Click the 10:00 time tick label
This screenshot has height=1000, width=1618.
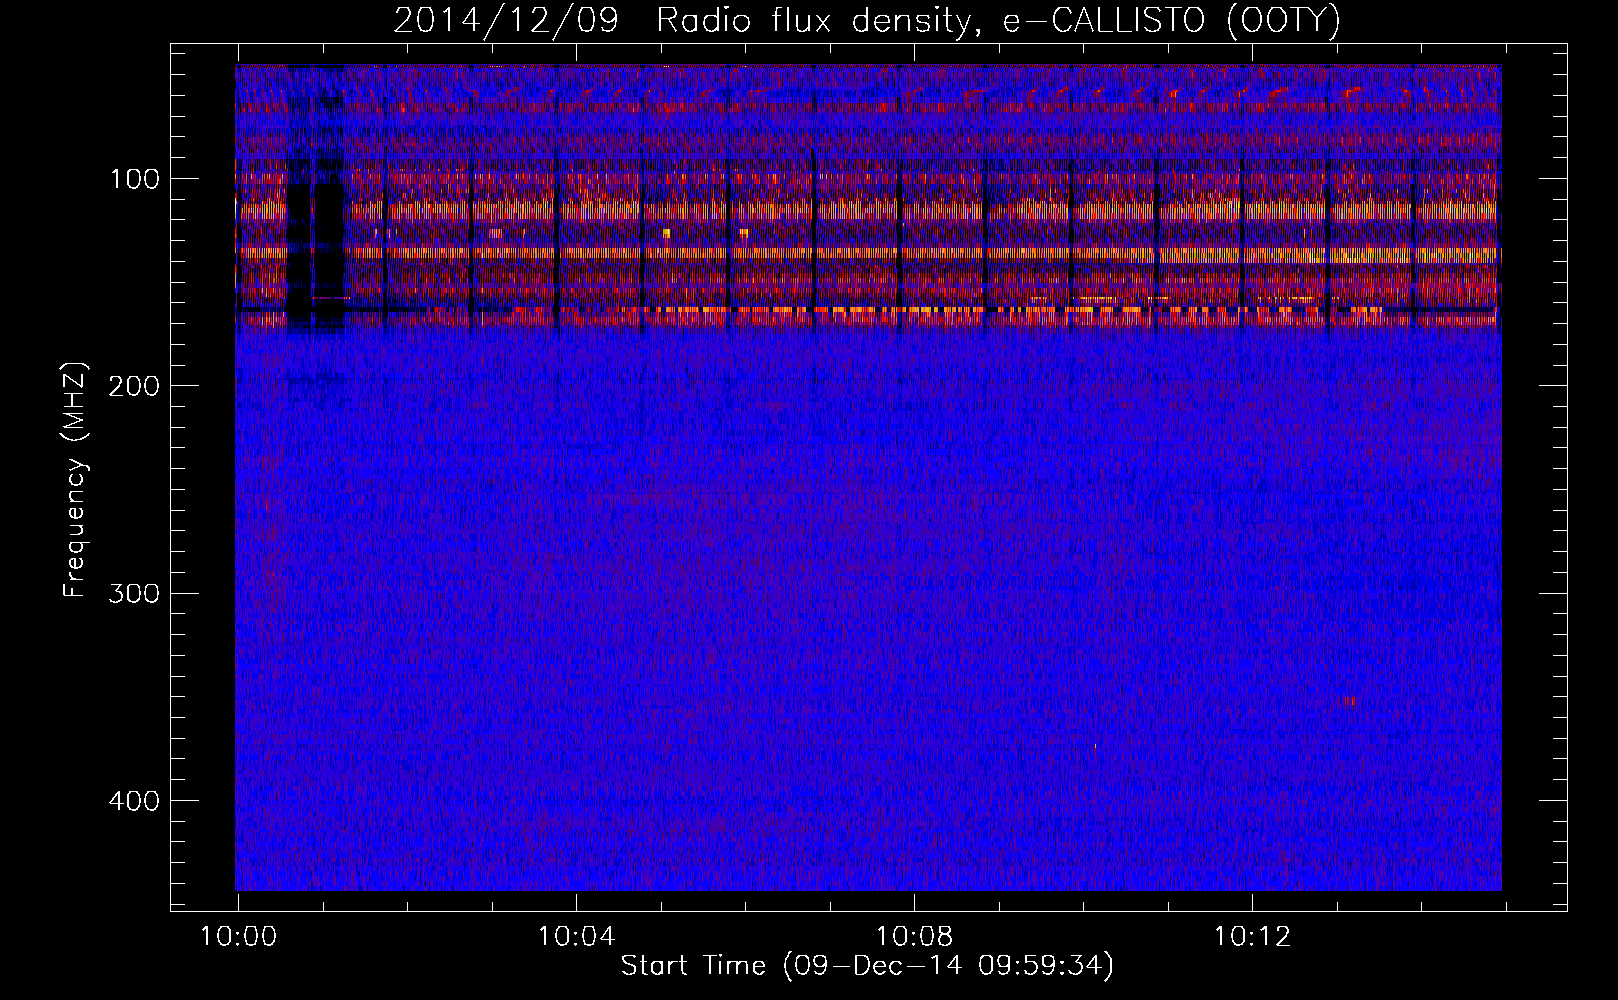[238, 937]
